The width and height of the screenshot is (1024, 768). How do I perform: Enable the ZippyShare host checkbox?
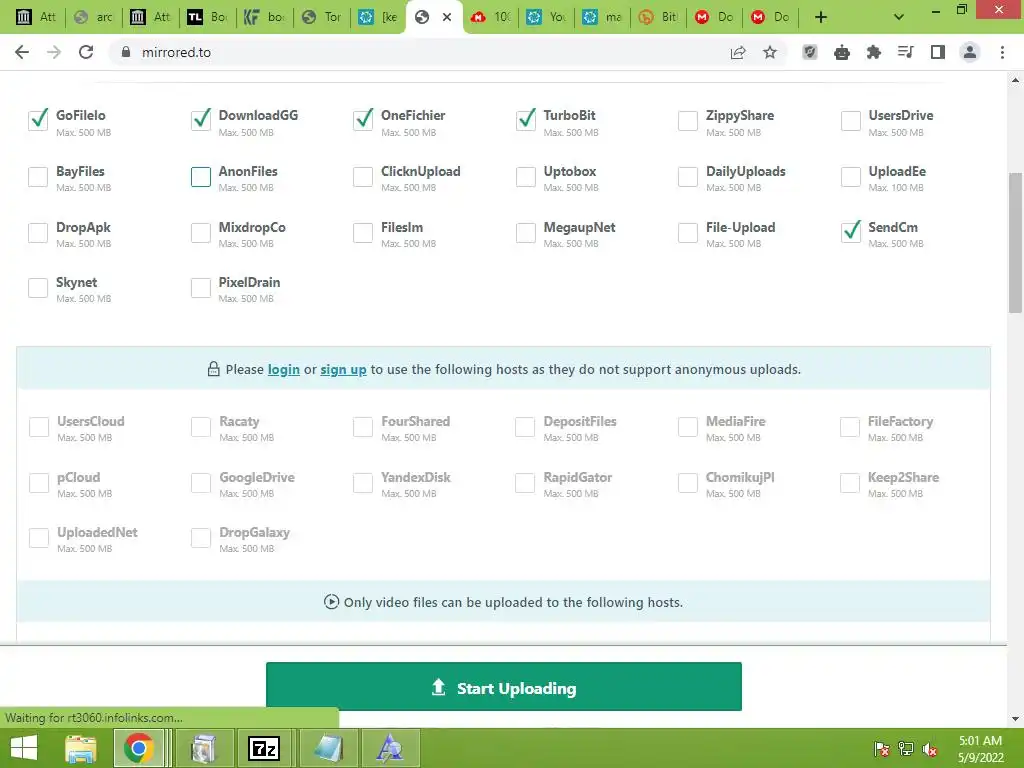click(x=688, y=120)
